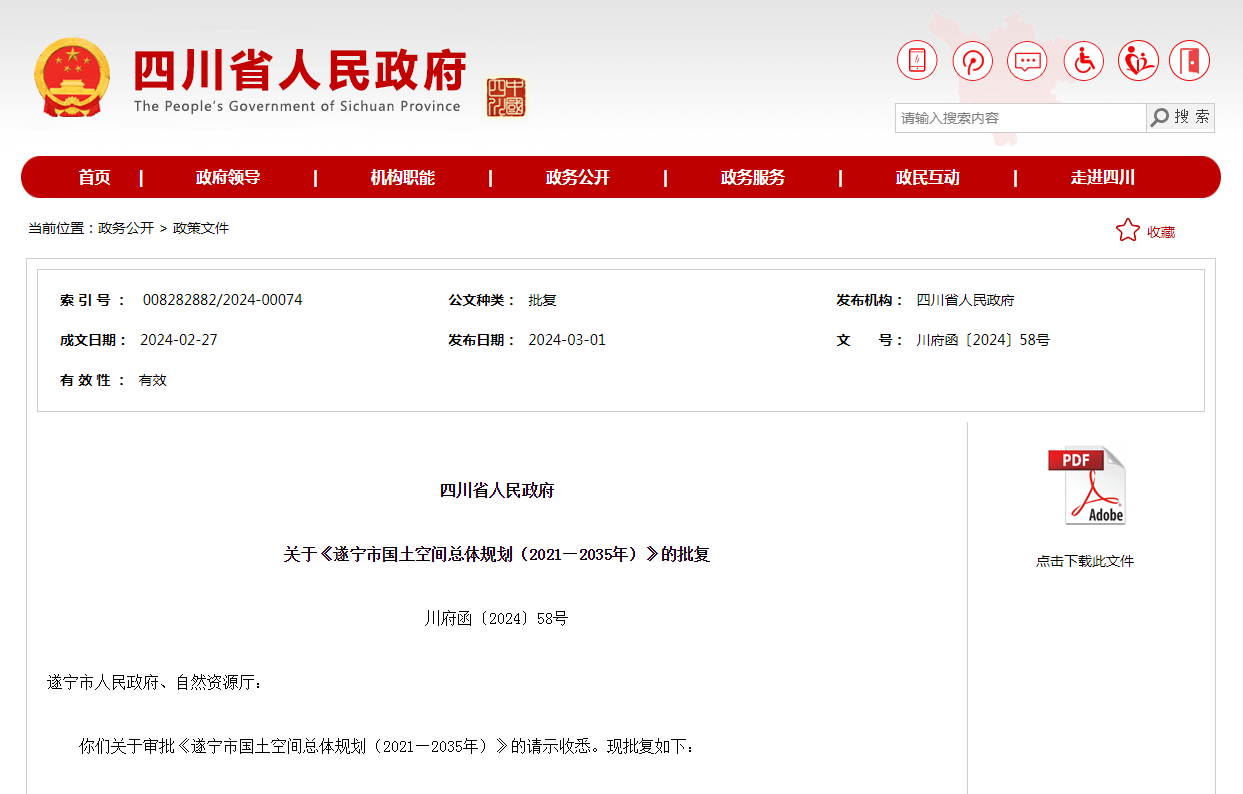This screenshot has width=1243, height=794.
Task: Click the mobile phone icon in header
Action: (916, 61)
